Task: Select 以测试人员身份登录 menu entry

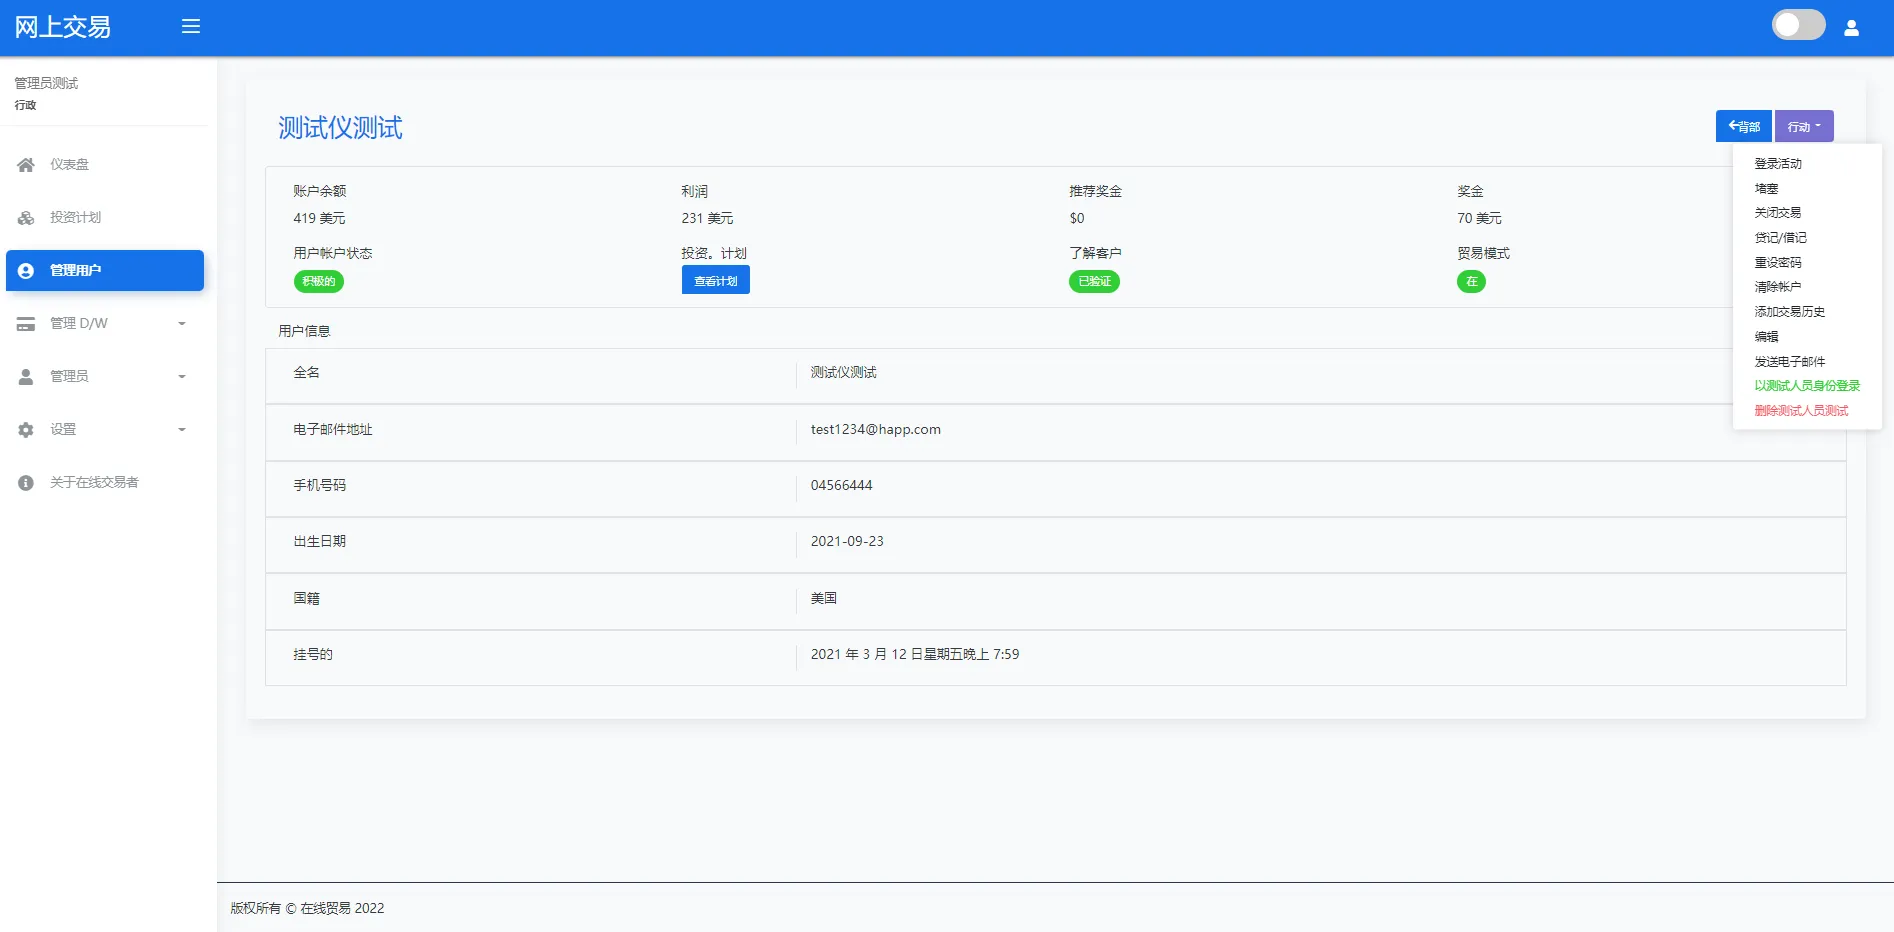Action: (1805, 385)
